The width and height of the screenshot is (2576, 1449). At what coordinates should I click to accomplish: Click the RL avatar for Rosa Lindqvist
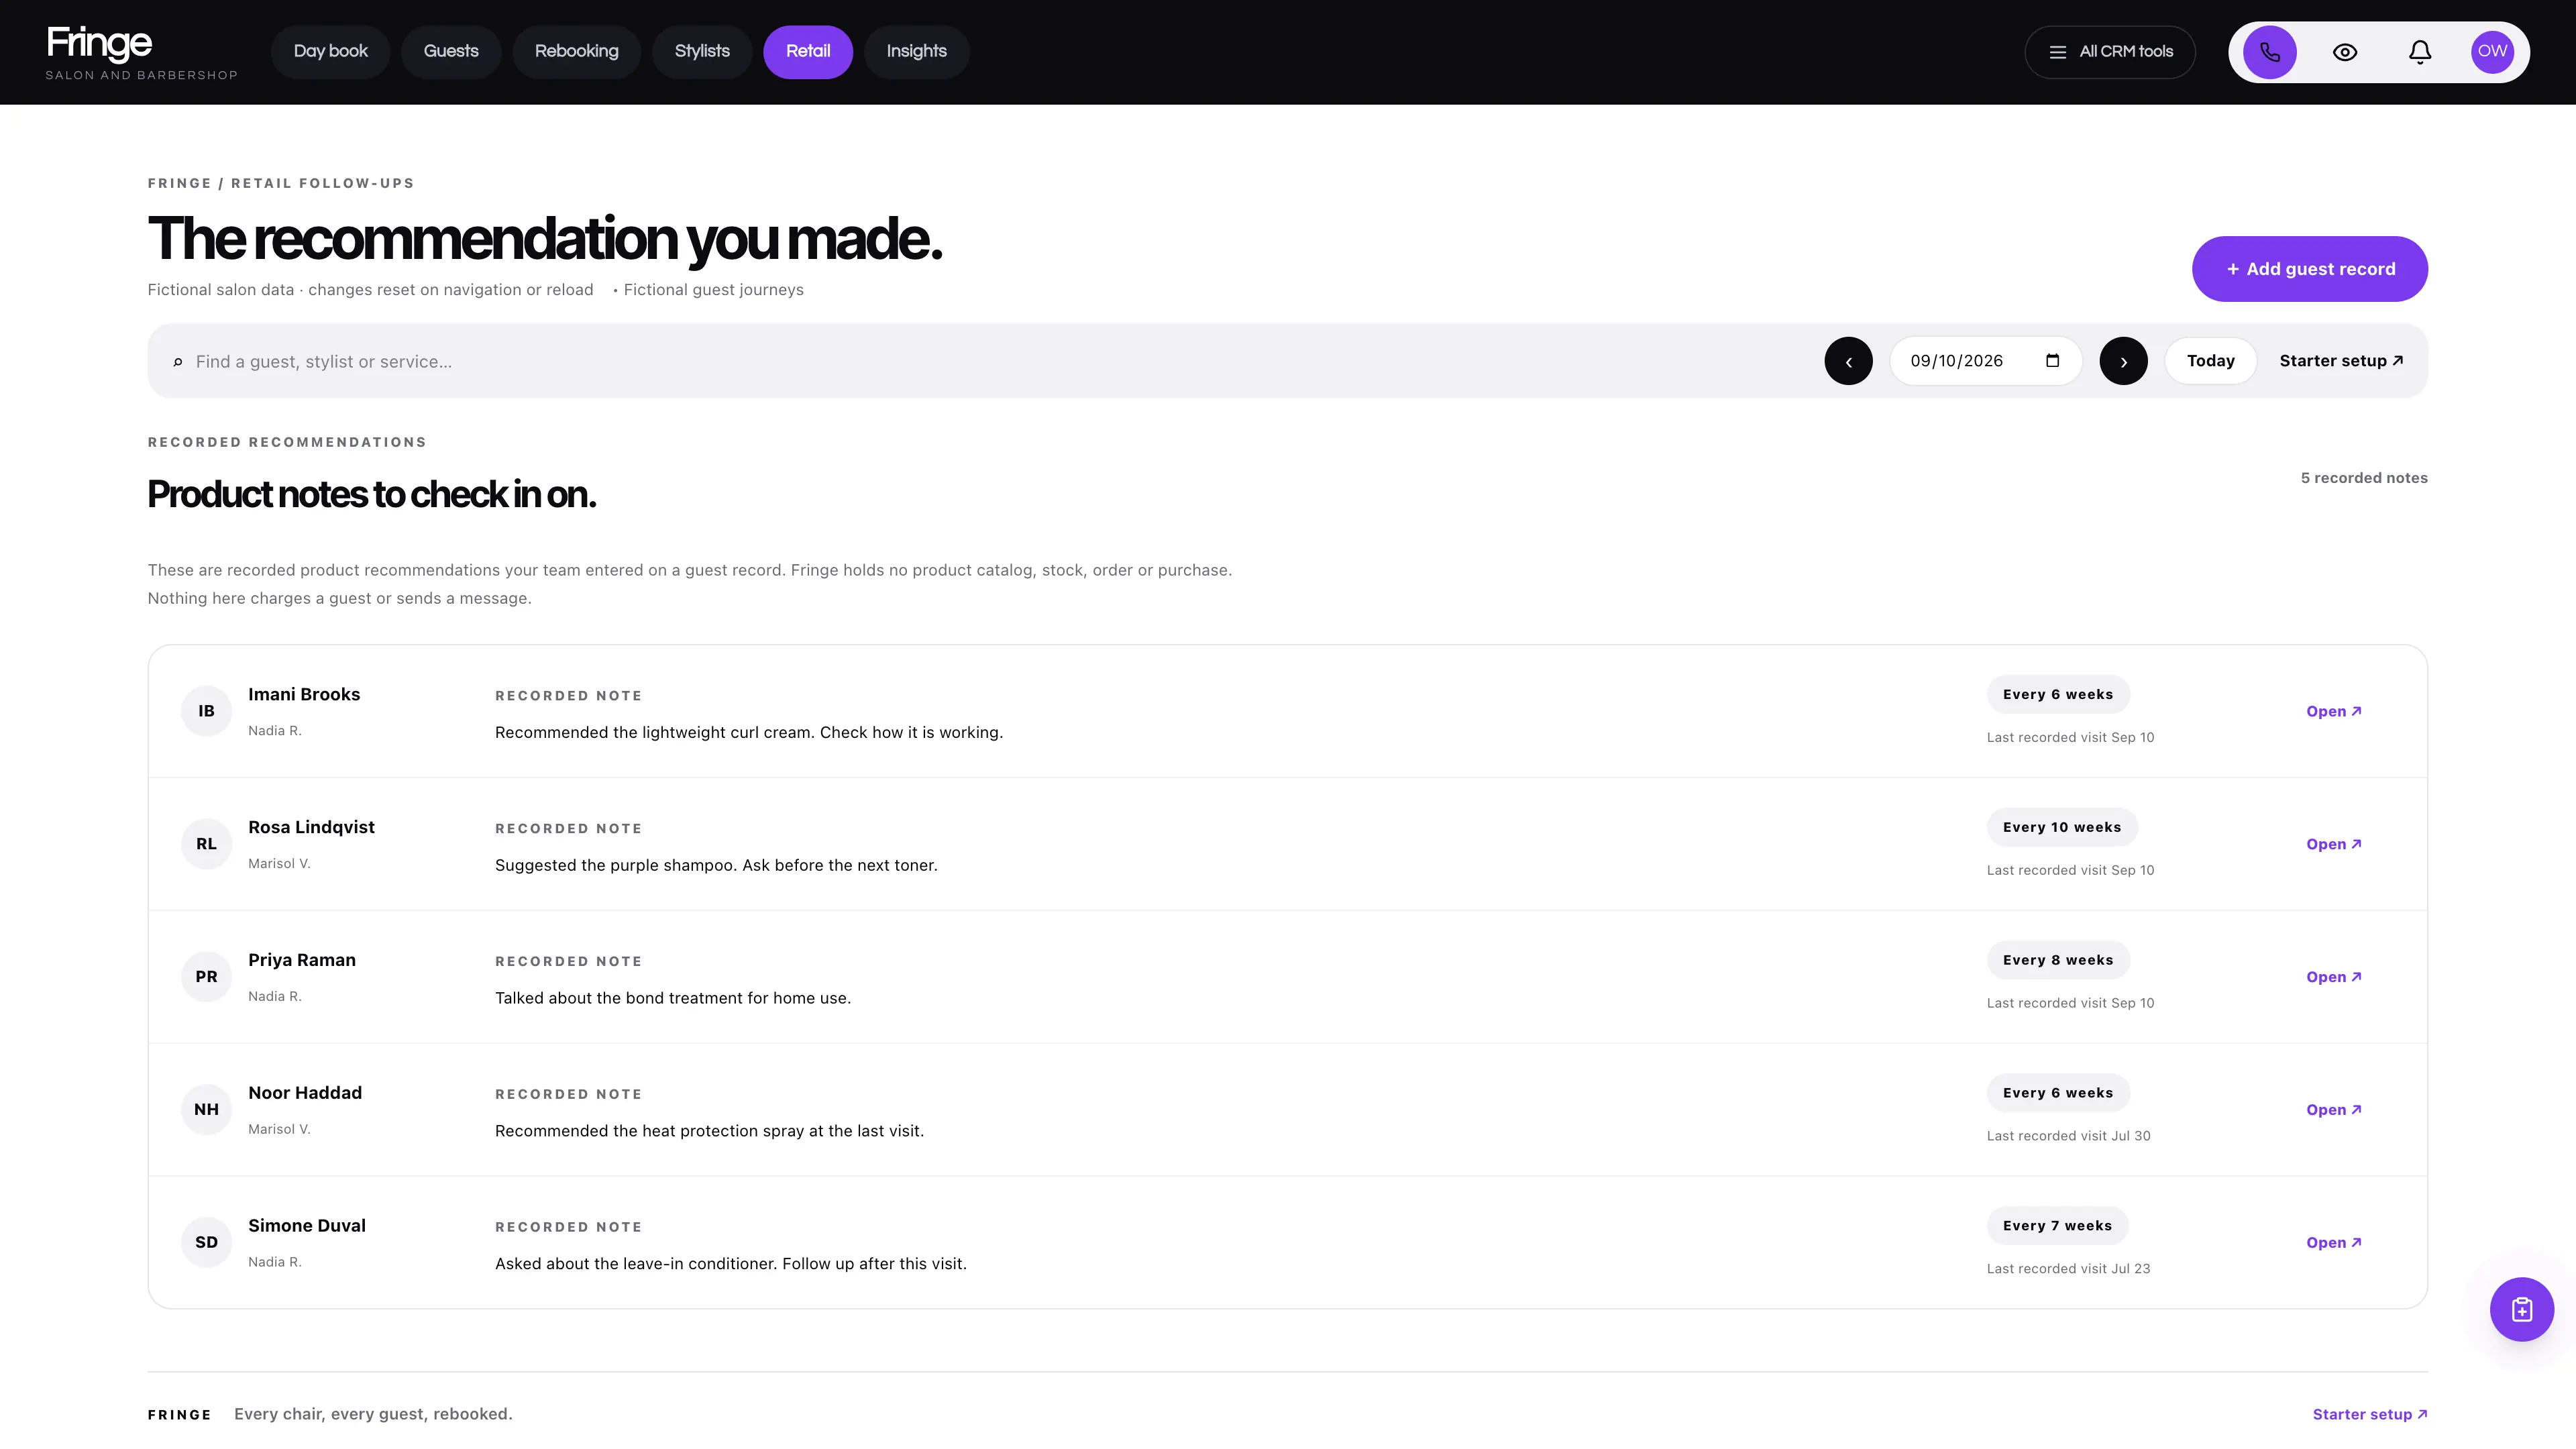pyautogui.click(x=206, y=844)
